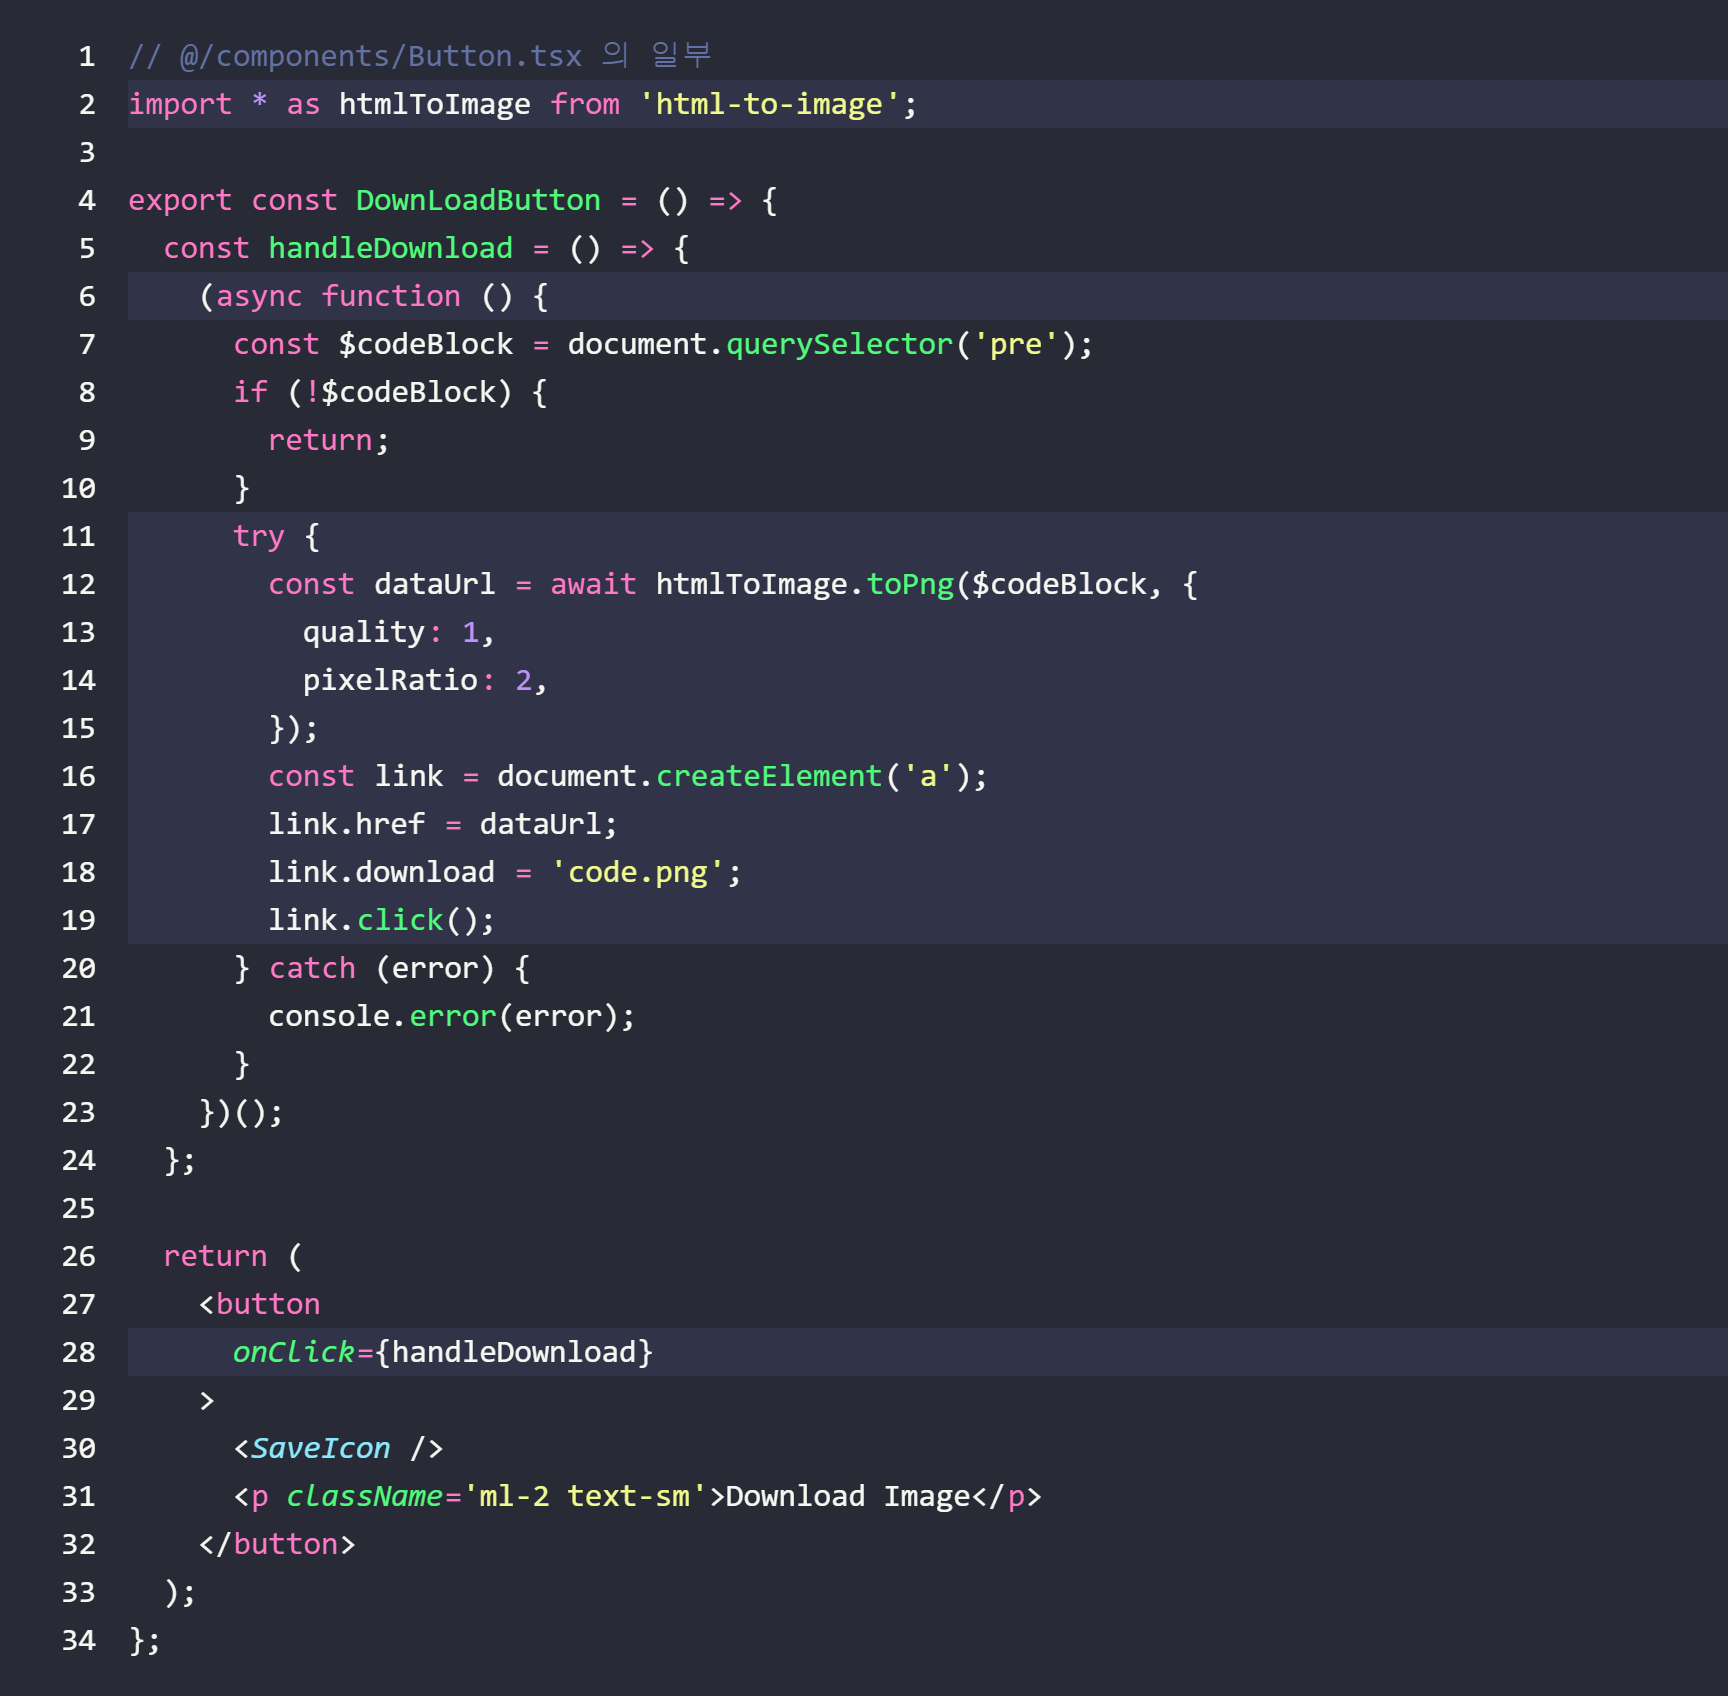Click the opening 'button' tag on line 27
This screenshot has height=1696, width=1728.
click(x=259, y=1304)
